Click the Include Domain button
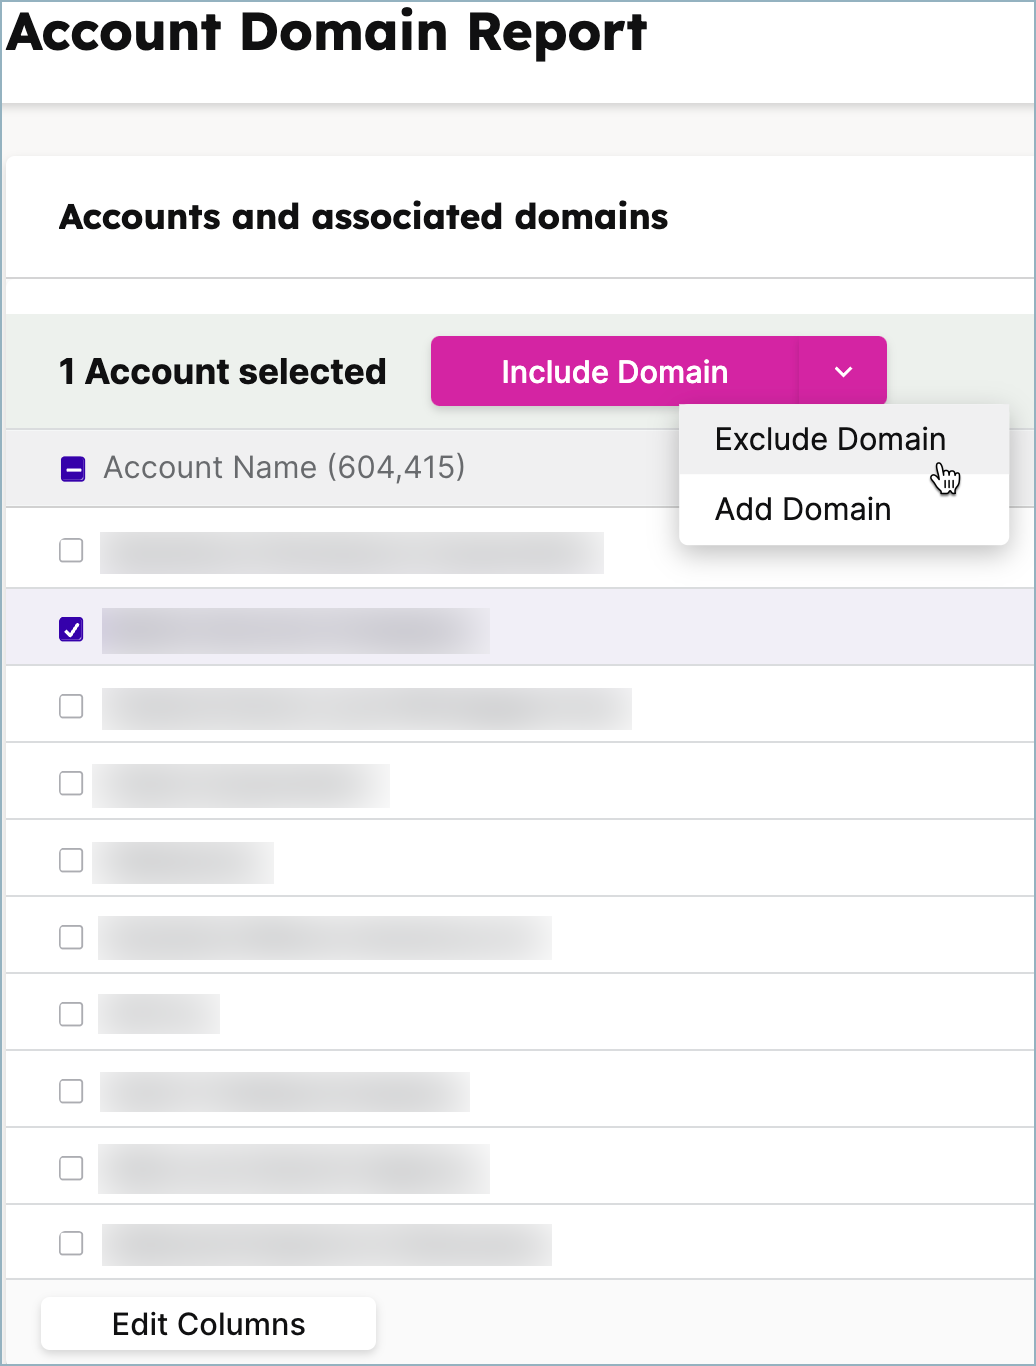1036x1366 pixels. 614,371
